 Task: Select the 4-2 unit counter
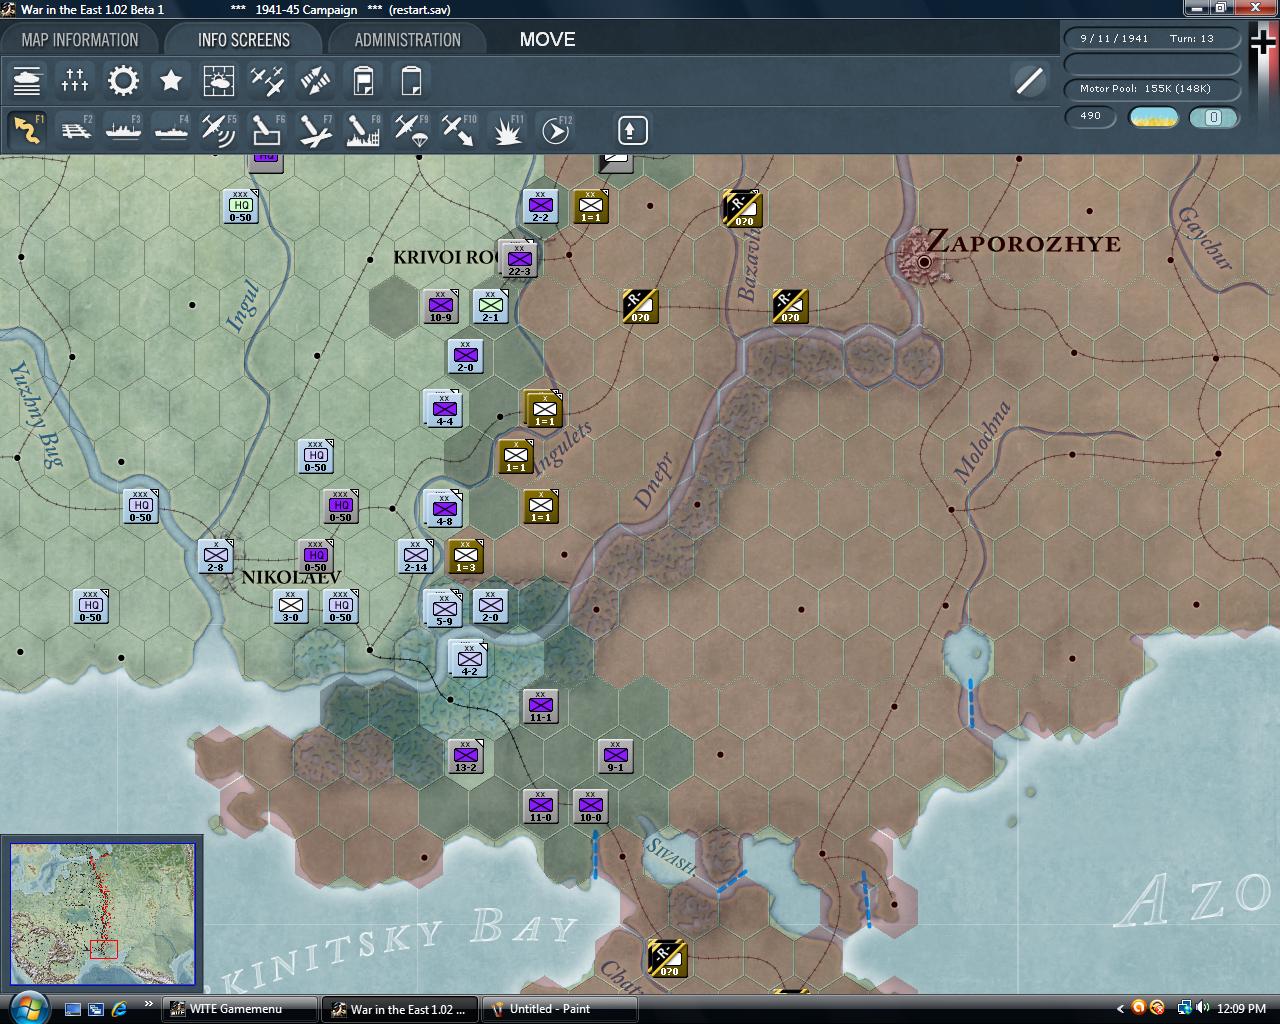pyautogui.click(x=468, y=658)
